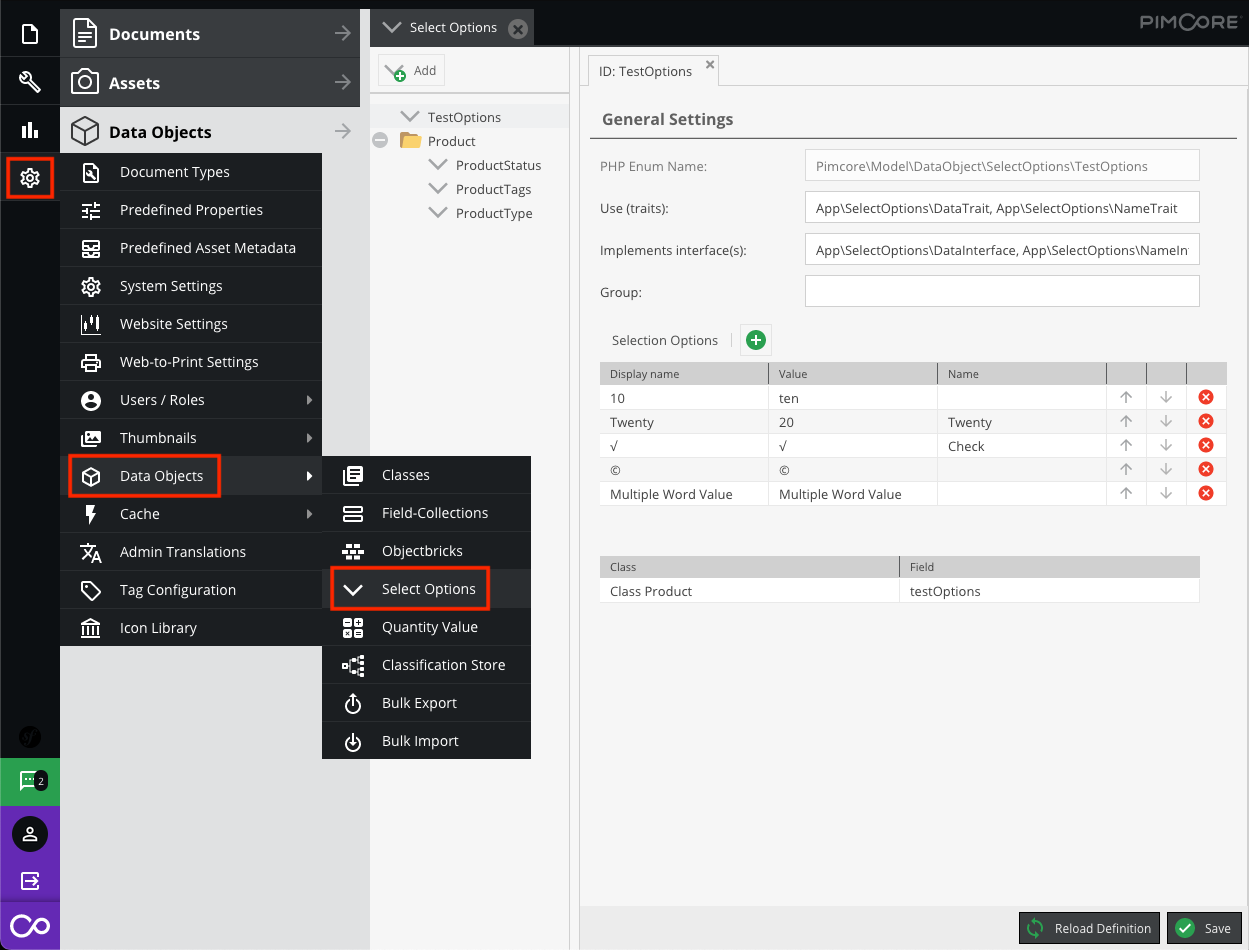Expand the Documents panel arrow

tap(343, 34)
